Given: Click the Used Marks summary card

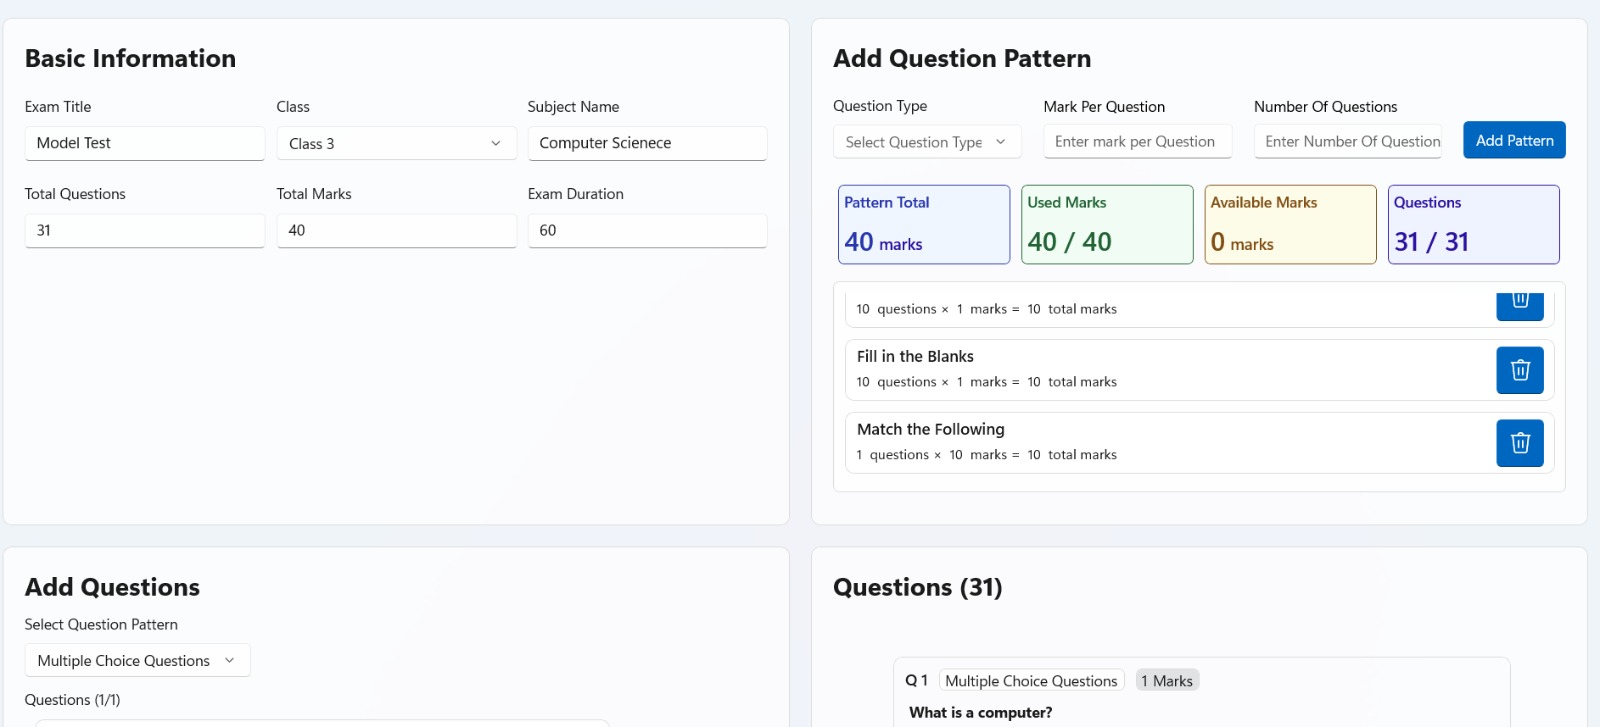Looking at the screenshot, I should coord(1106,225).
